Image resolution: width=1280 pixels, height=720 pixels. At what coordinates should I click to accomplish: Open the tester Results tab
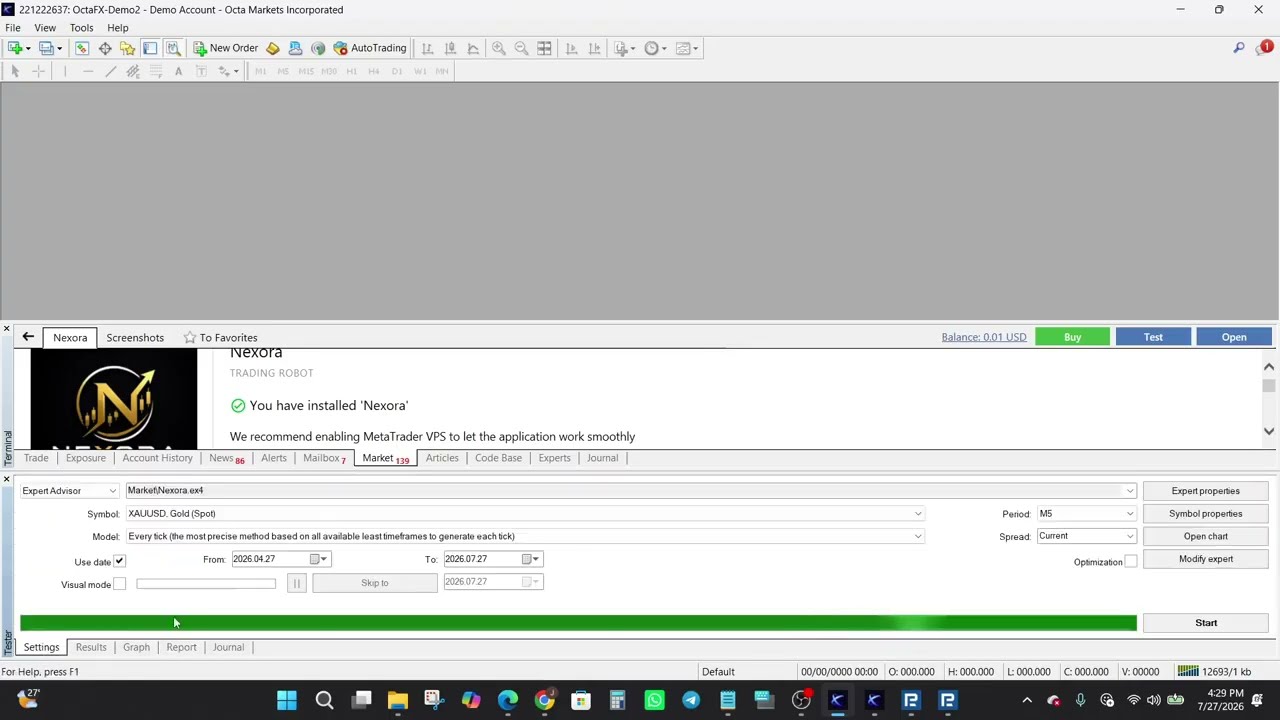91,647
